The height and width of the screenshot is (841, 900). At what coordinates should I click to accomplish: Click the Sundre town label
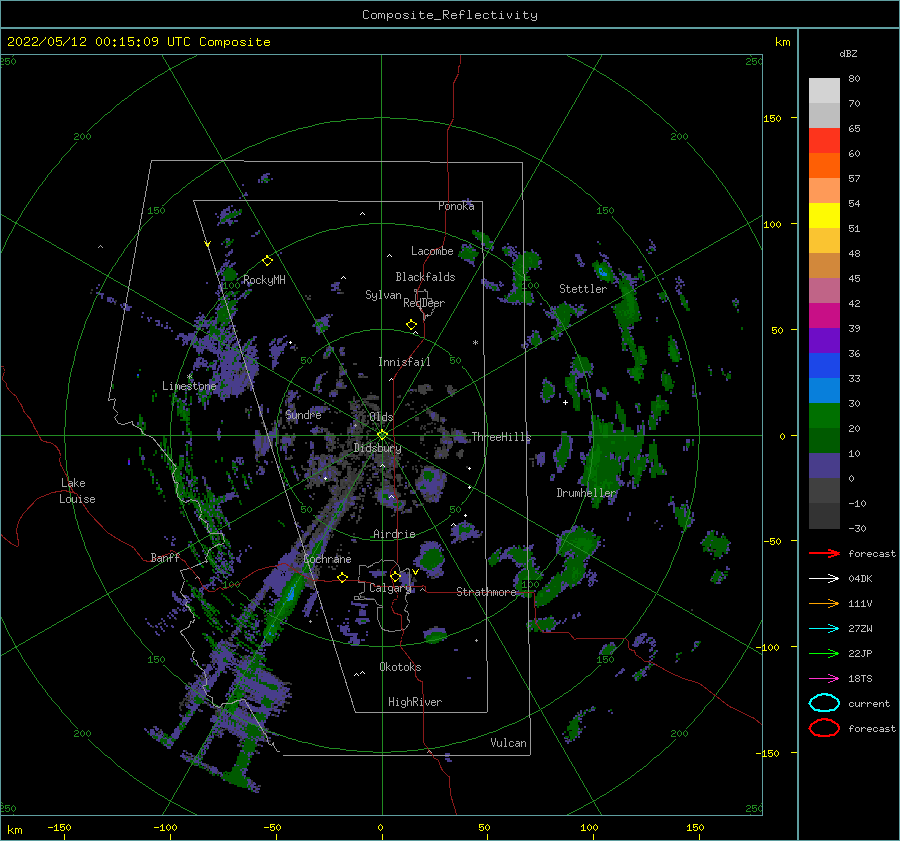[303, 414]
